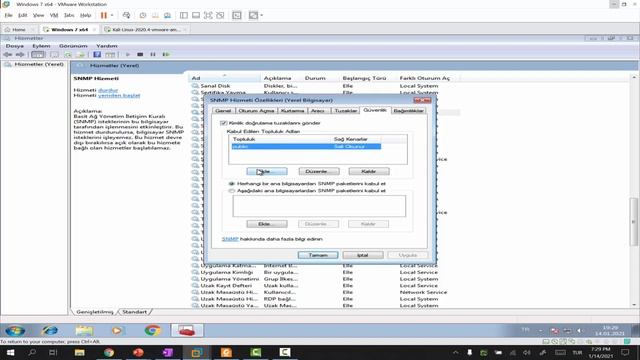Click VMware unity mode icon

click(x=220, y=15)
